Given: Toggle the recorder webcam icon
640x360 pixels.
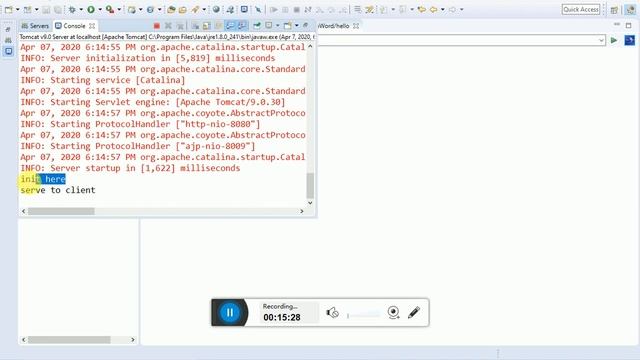Looking at the screenshot, I should pyautogui.click(x=393, y=313).
